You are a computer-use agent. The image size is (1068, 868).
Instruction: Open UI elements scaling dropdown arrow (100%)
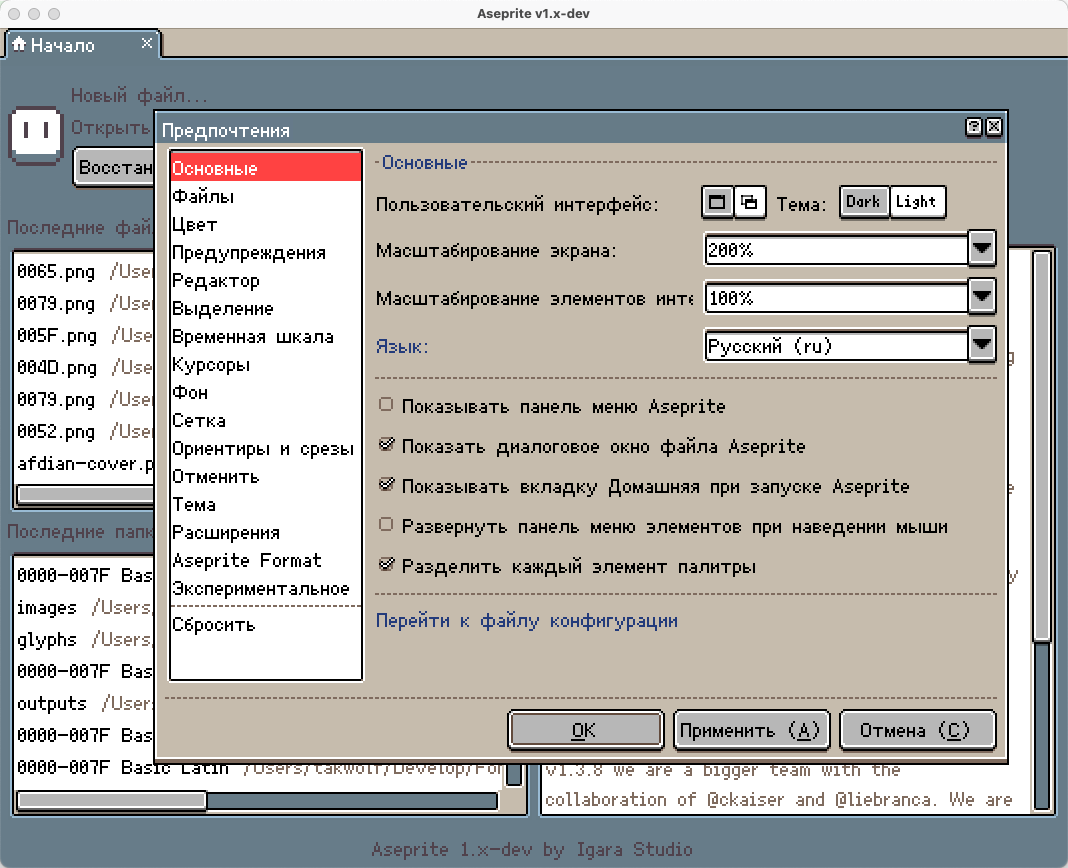(981, 297)
